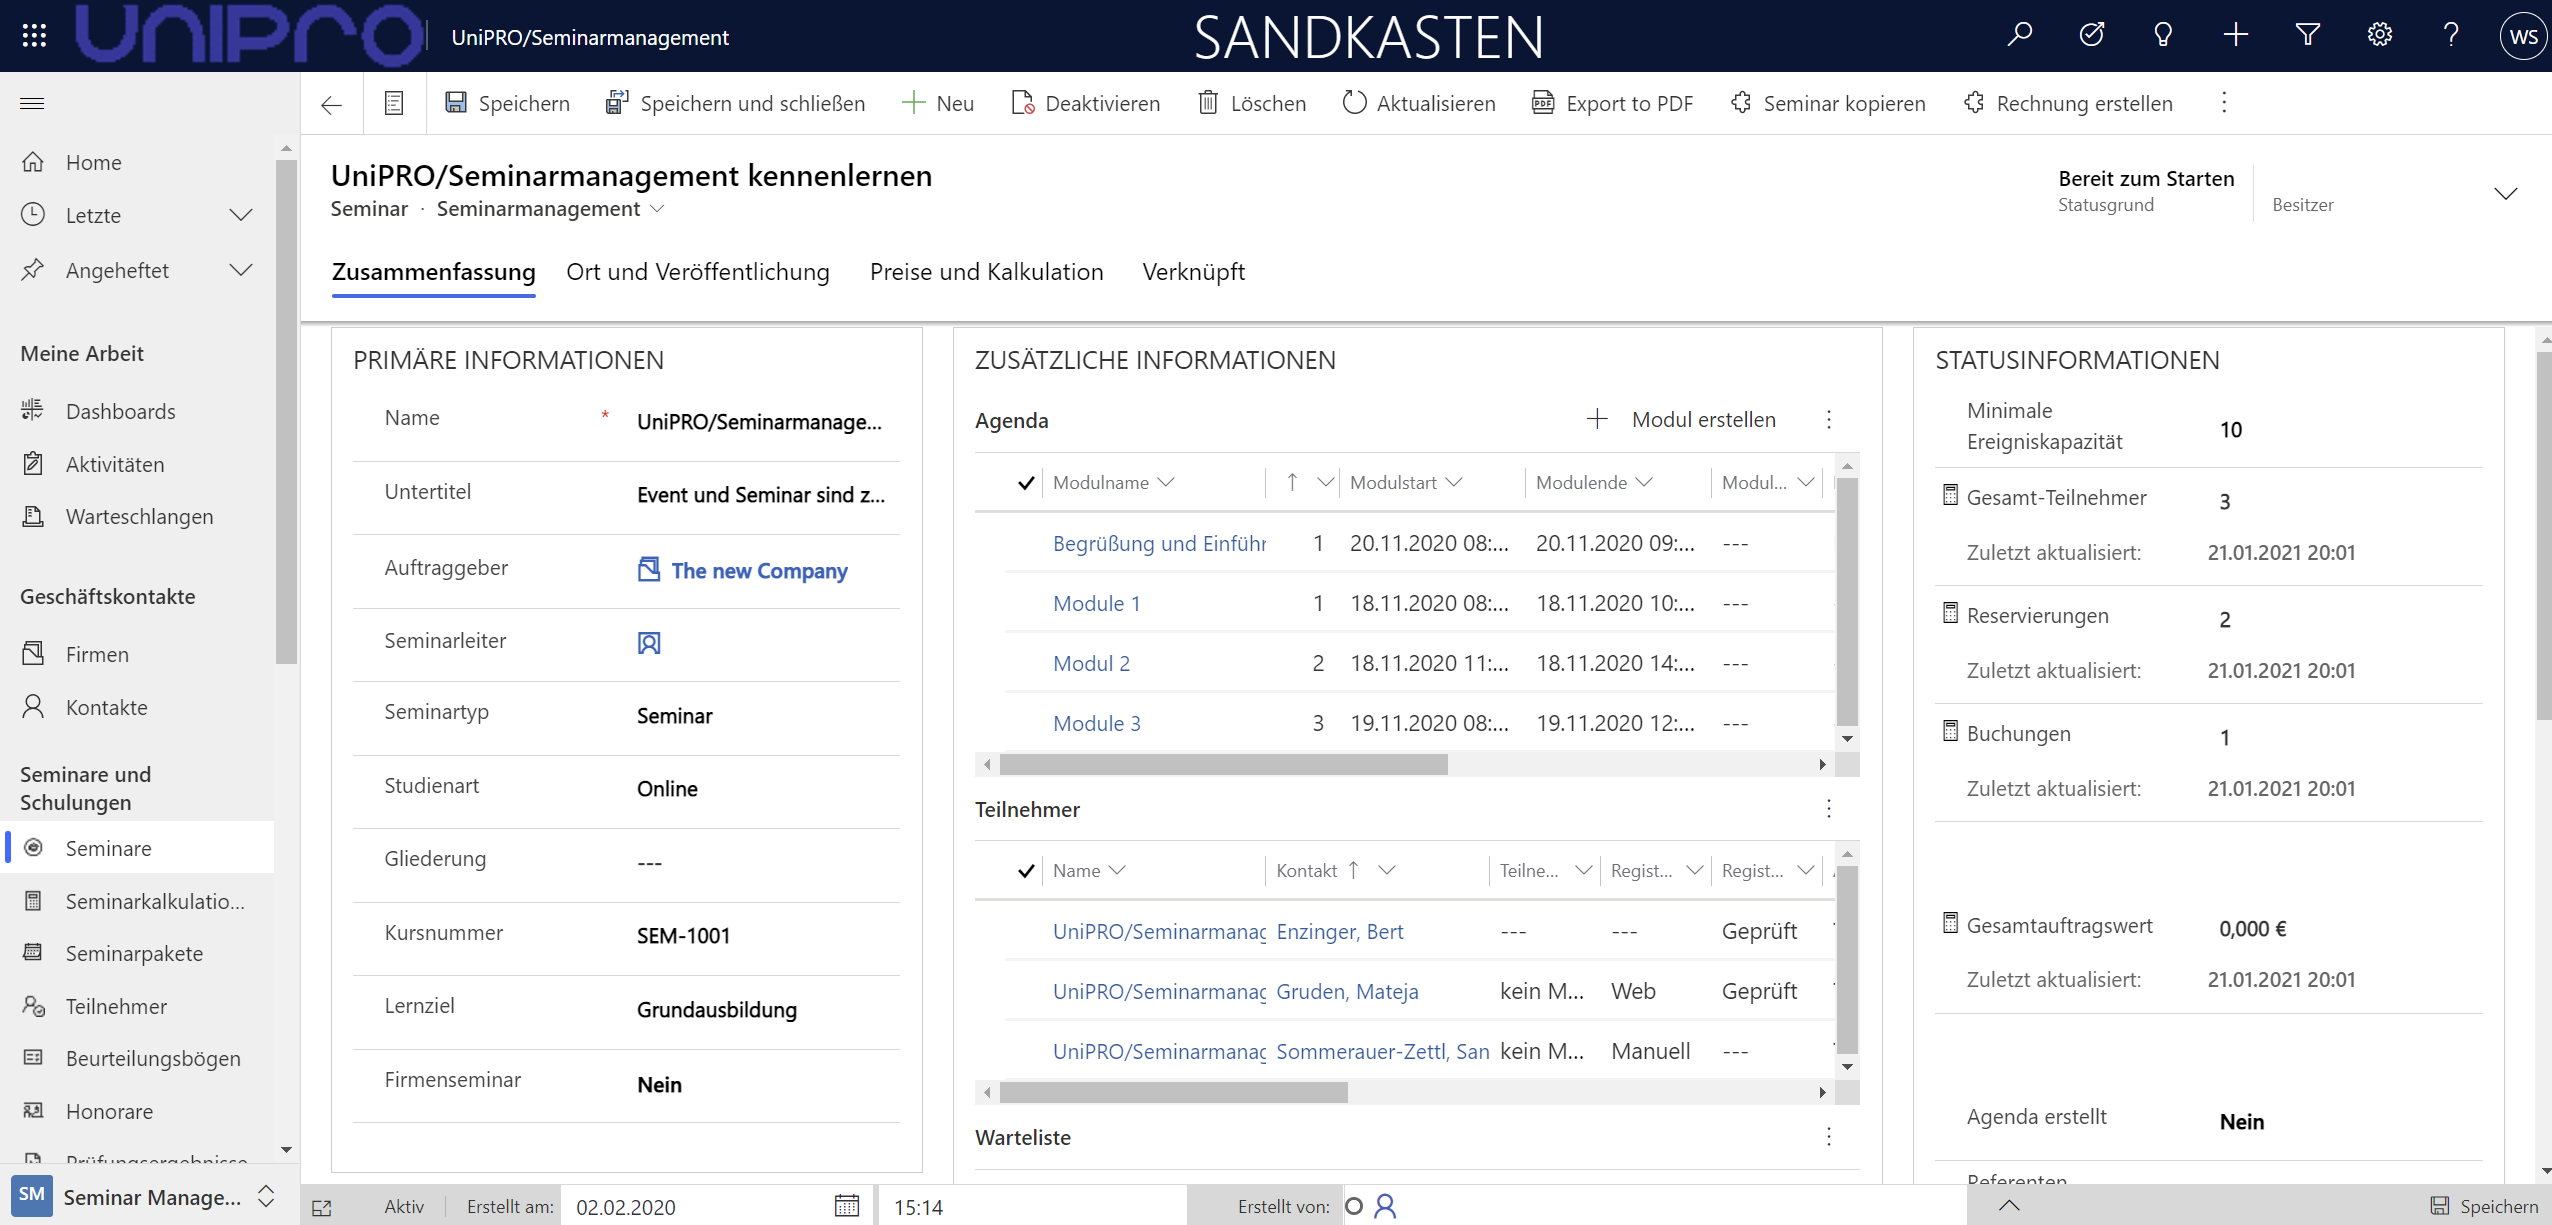
Task: Switch to Verknüpft tab
Action: 1194,272
